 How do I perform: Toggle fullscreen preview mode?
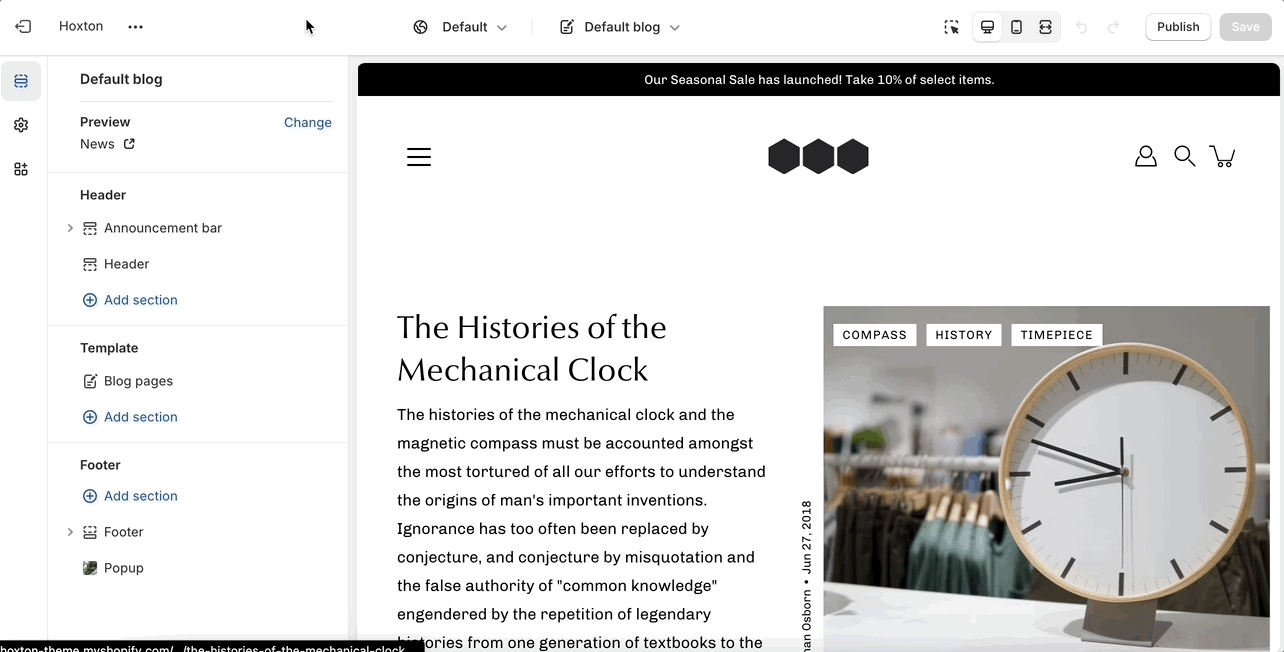point(1045,27)
